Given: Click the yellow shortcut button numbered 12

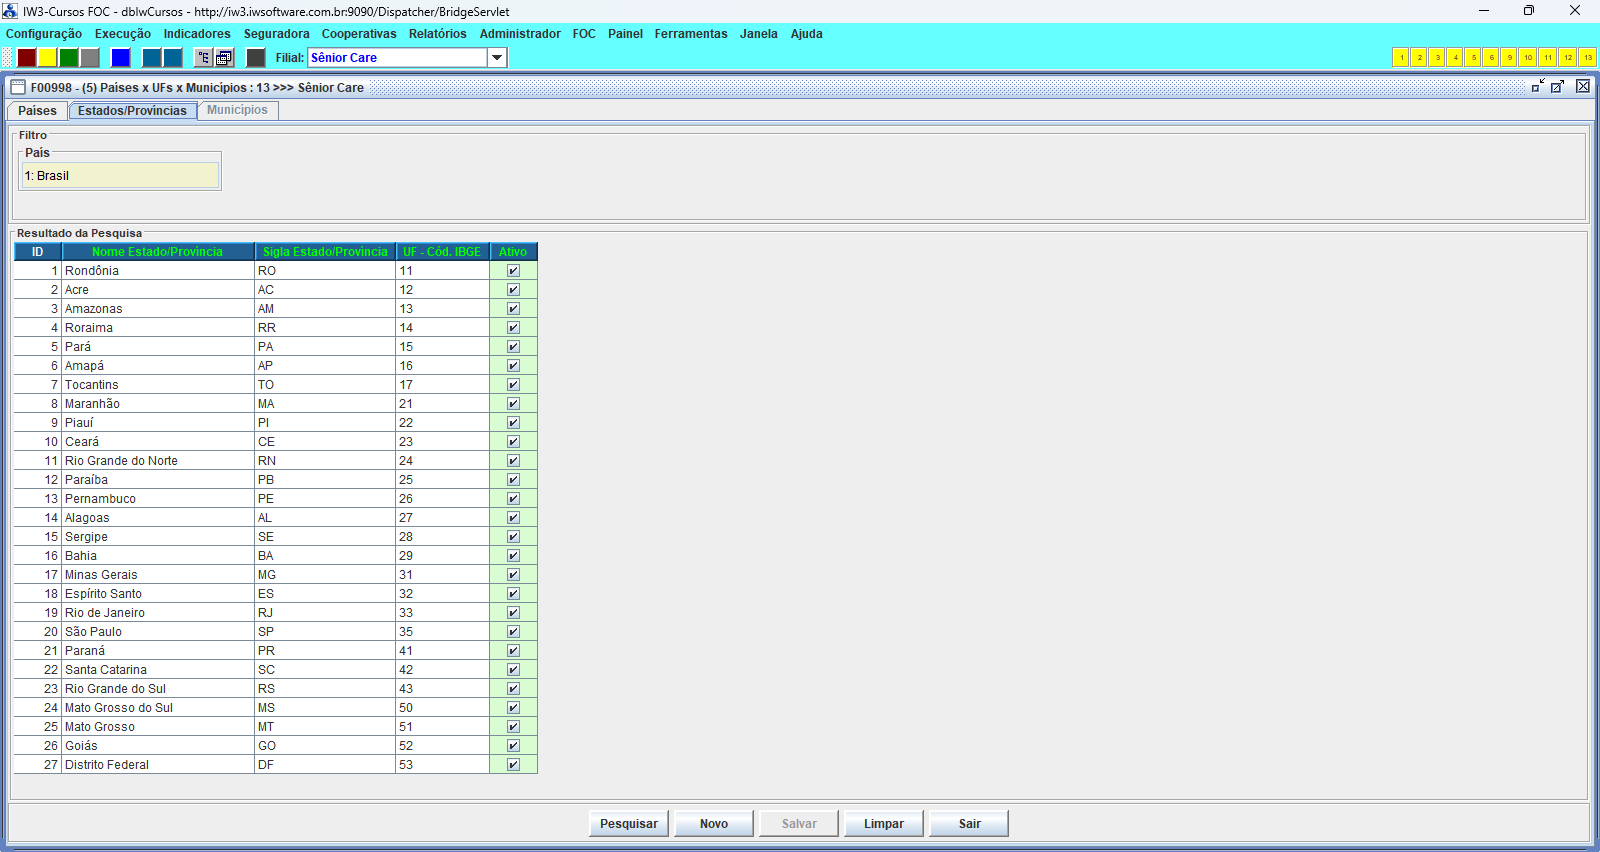Looking at the screenshot, I should point(1568,58).
